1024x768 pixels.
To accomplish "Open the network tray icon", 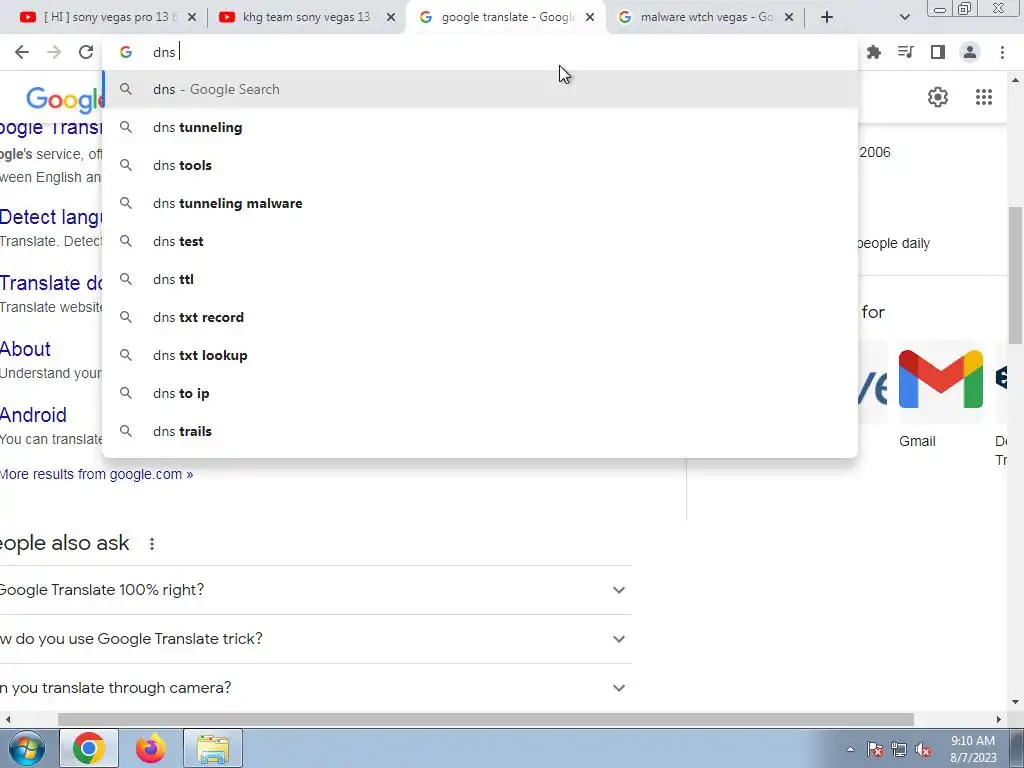I will [x=899, y=749].
